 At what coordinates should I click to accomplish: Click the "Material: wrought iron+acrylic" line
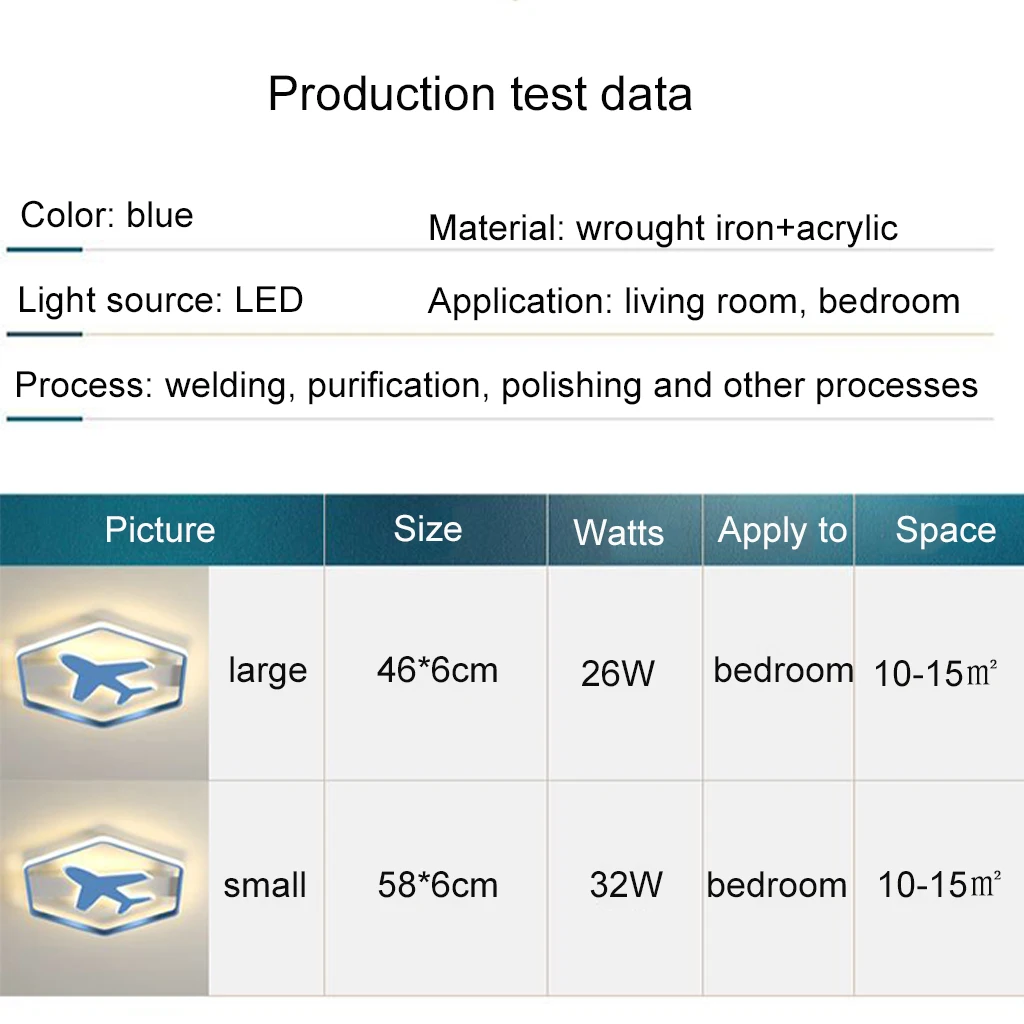pyautogui.click(x=663, y=228)
